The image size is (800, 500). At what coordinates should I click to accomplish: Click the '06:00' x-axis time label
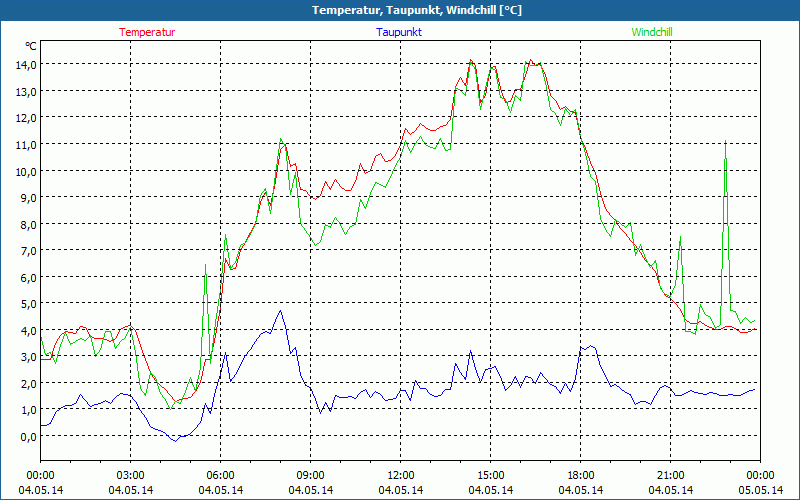[220, 476]
